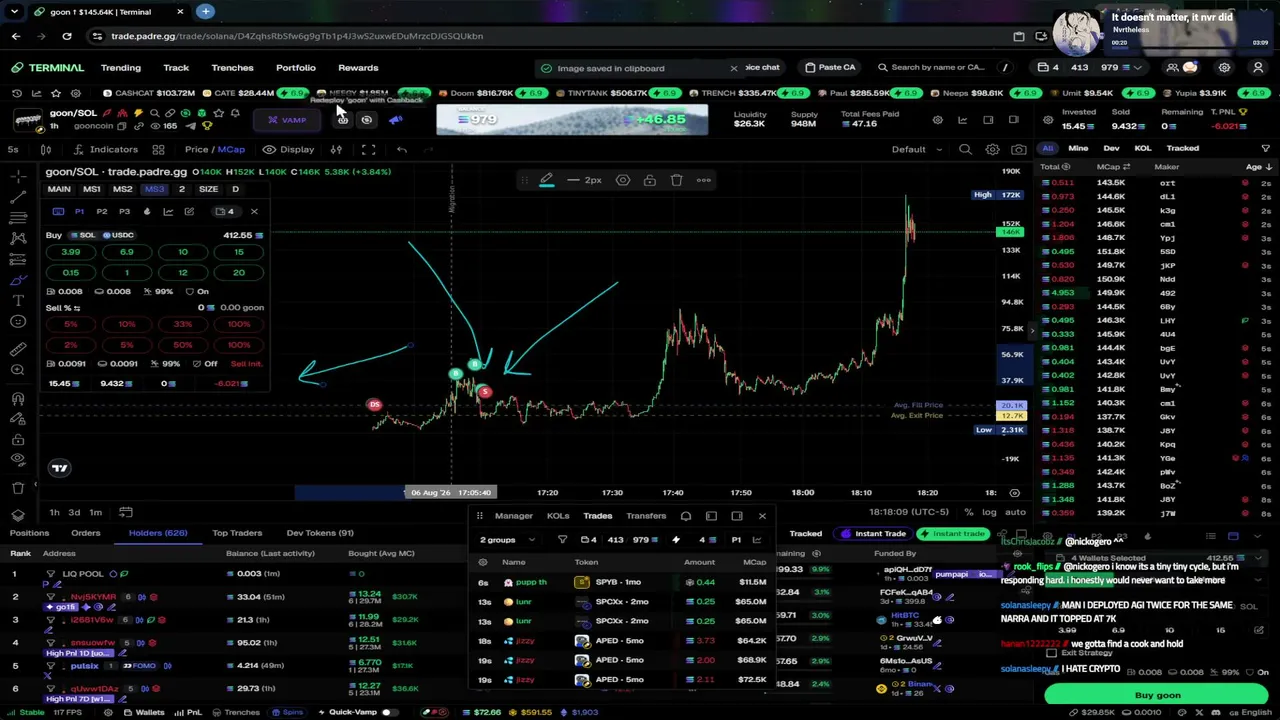
Task: Open the Portfolio page
Action: [x=295, y=68]
